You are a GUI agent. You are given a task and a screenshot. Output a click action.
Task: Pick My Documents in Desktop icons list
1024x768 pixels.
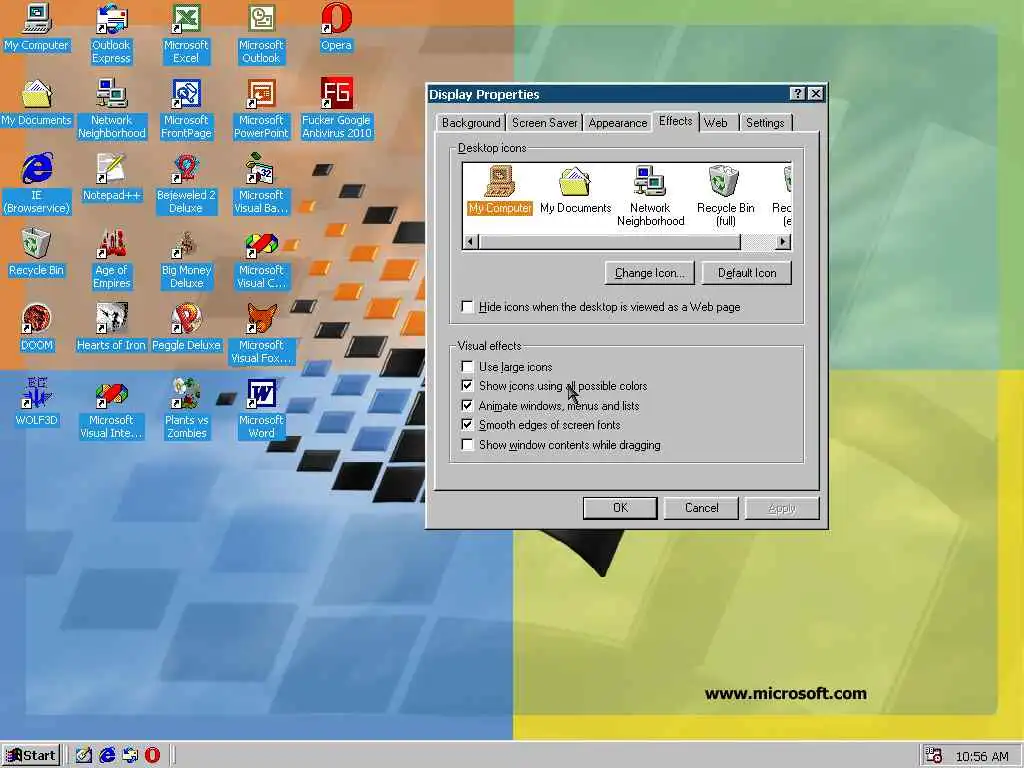pyautogui.click(x=575, y=190)
